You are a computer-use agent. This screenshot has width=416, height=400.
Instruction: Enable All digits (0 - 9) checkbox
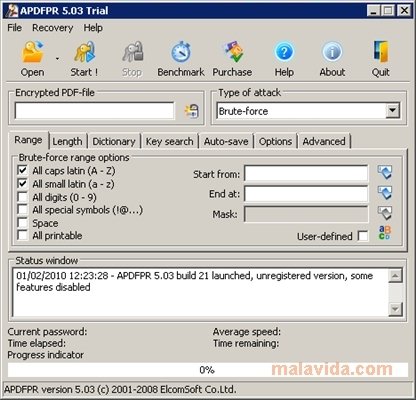22,197
